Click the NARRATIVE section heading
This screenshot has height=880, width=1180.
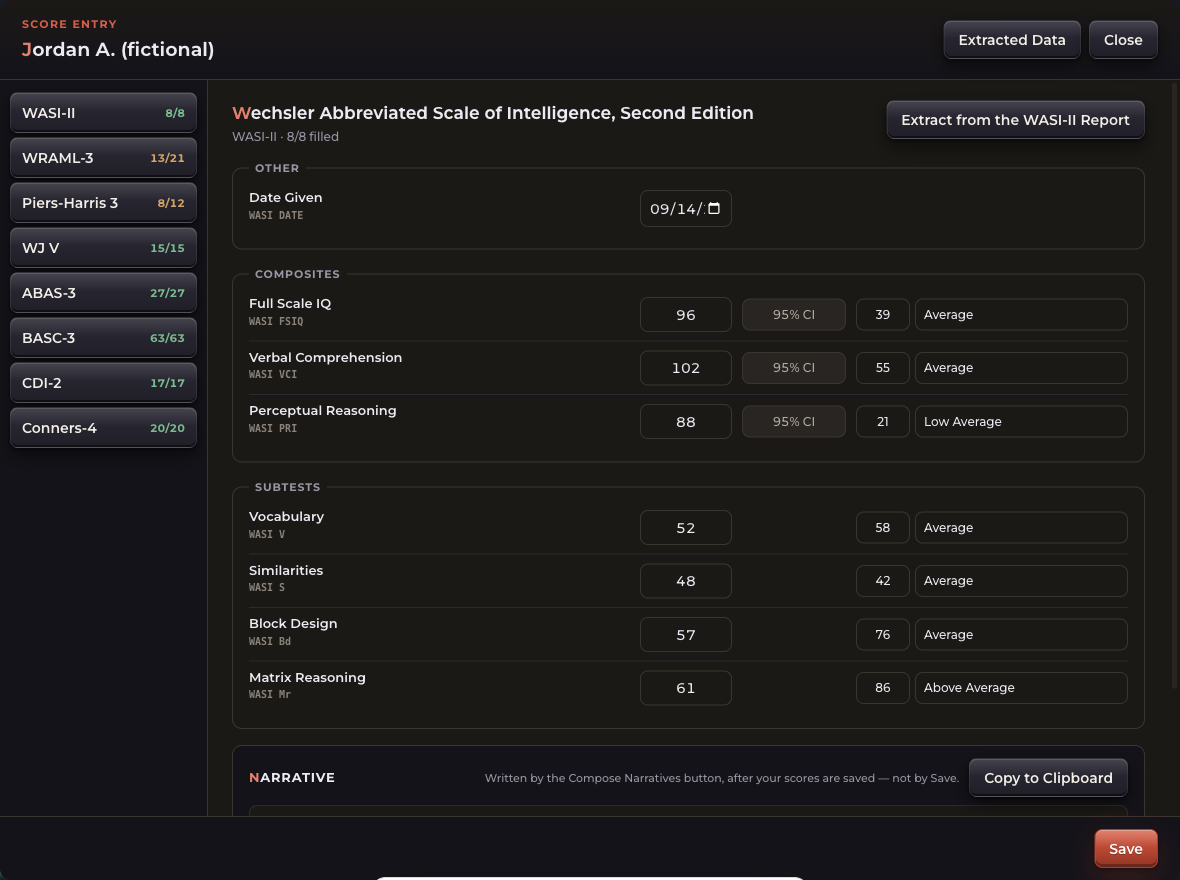pyautogui.click(x=292, y=778)
